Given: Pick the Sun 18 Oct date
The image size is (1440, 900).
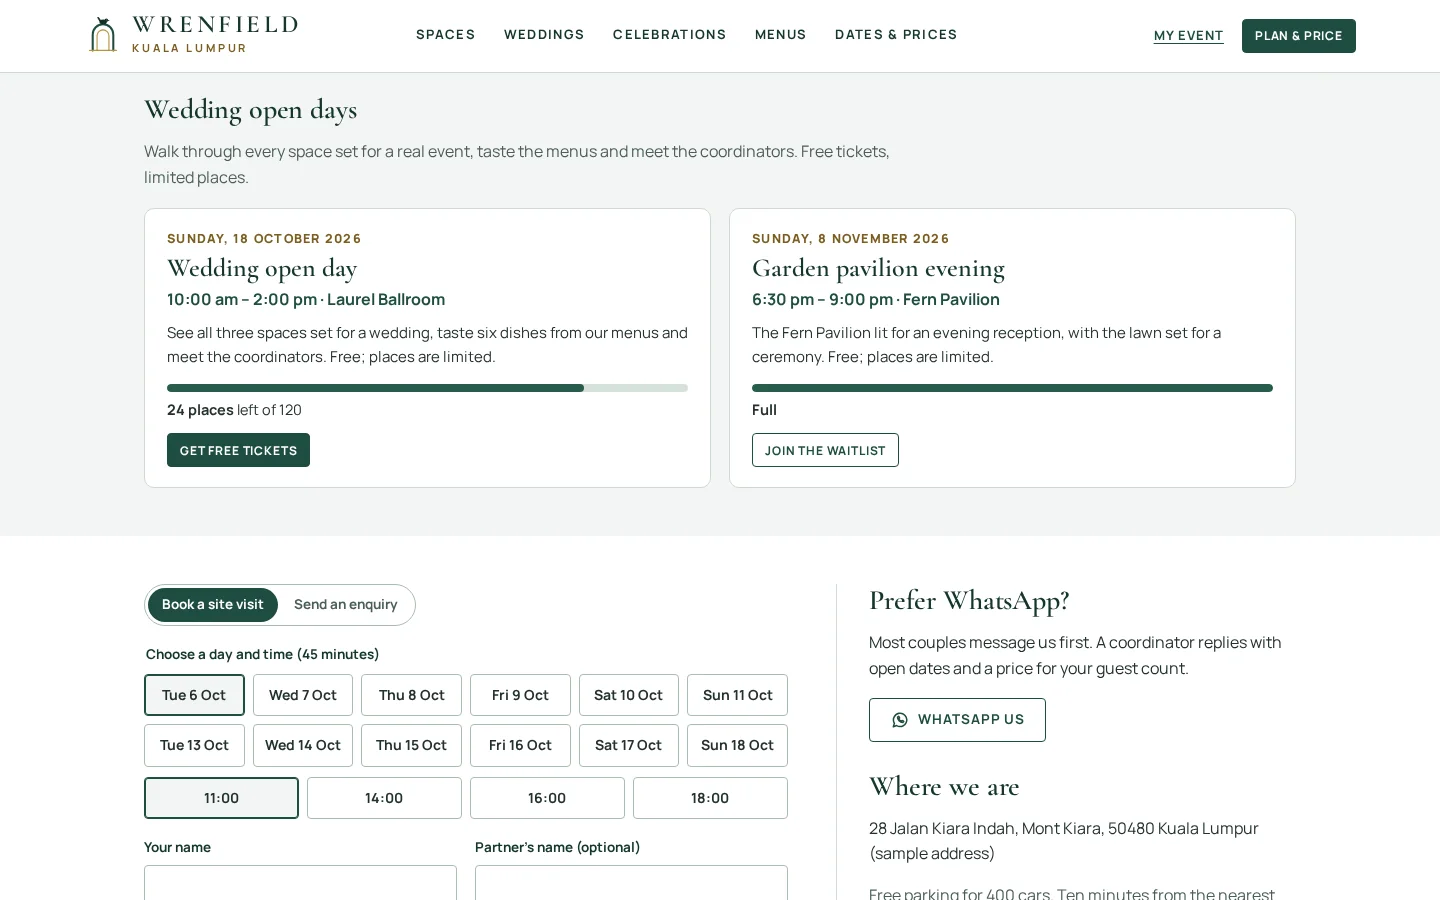Looking at the screenshot, I should click(x=738, y=745).
